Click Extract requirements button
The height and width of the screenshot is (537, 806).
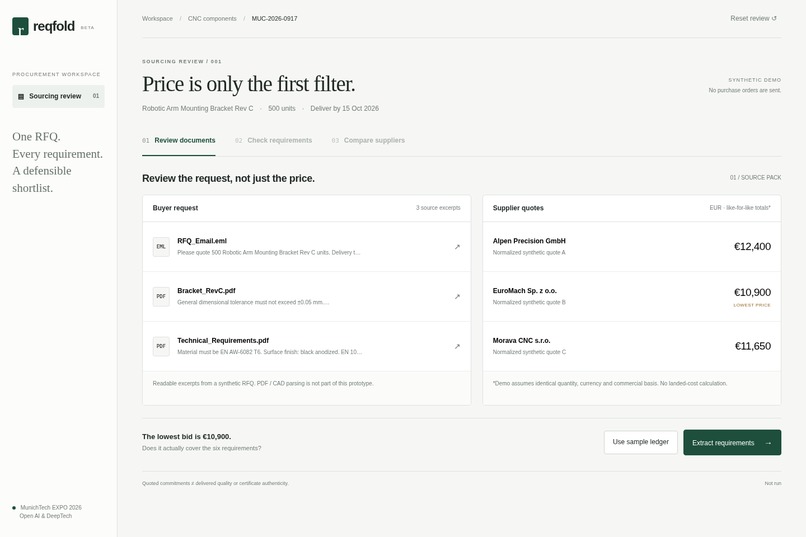coord(732,442)
